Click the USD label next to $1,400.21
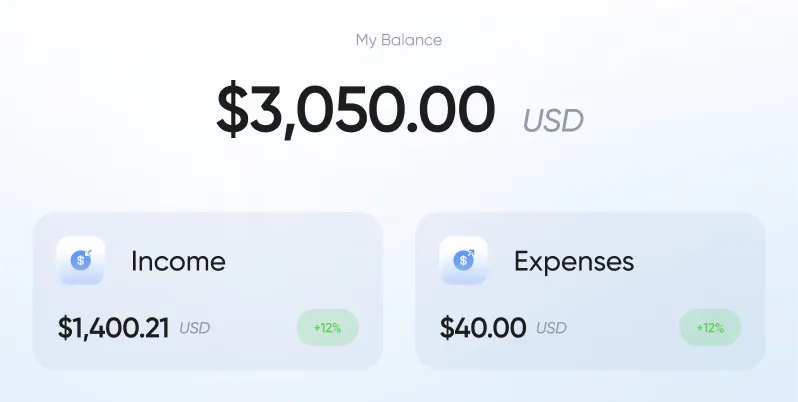Image resolution: width=798 pixels, height=402 pixels. 195,328
